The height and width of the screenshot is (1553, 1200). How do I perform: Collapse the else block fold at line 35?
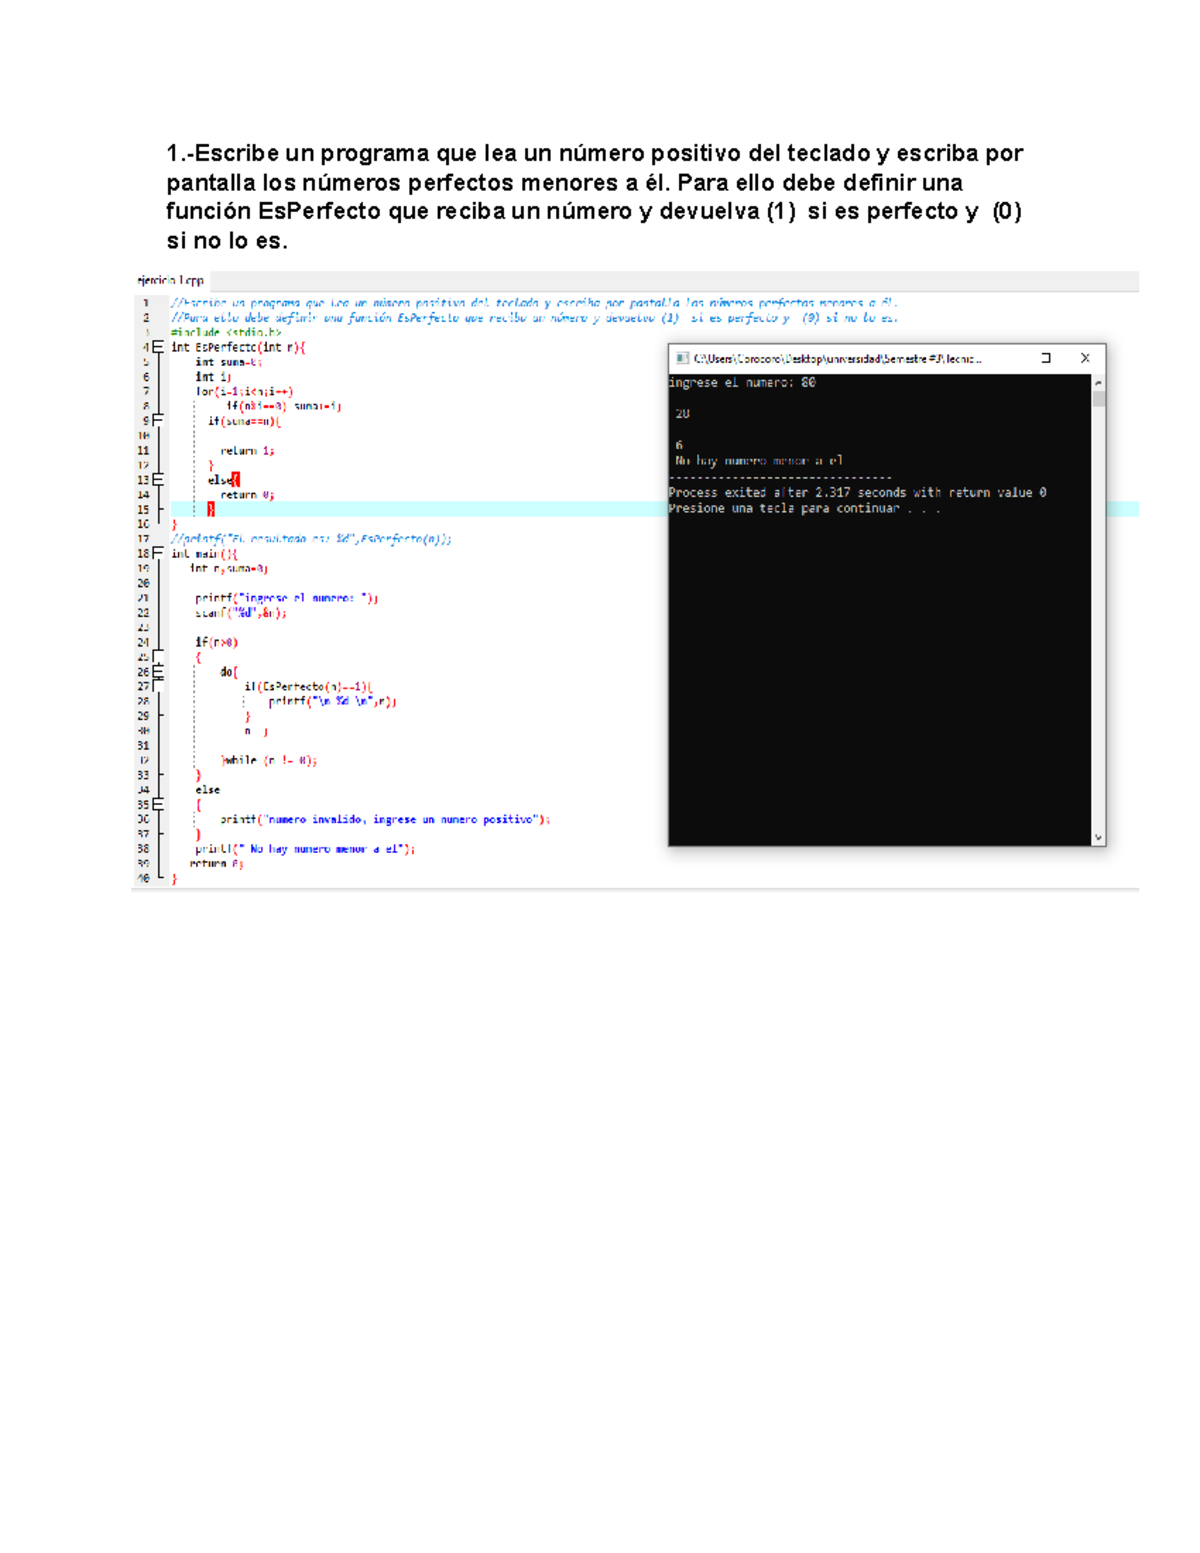[158, 804]
